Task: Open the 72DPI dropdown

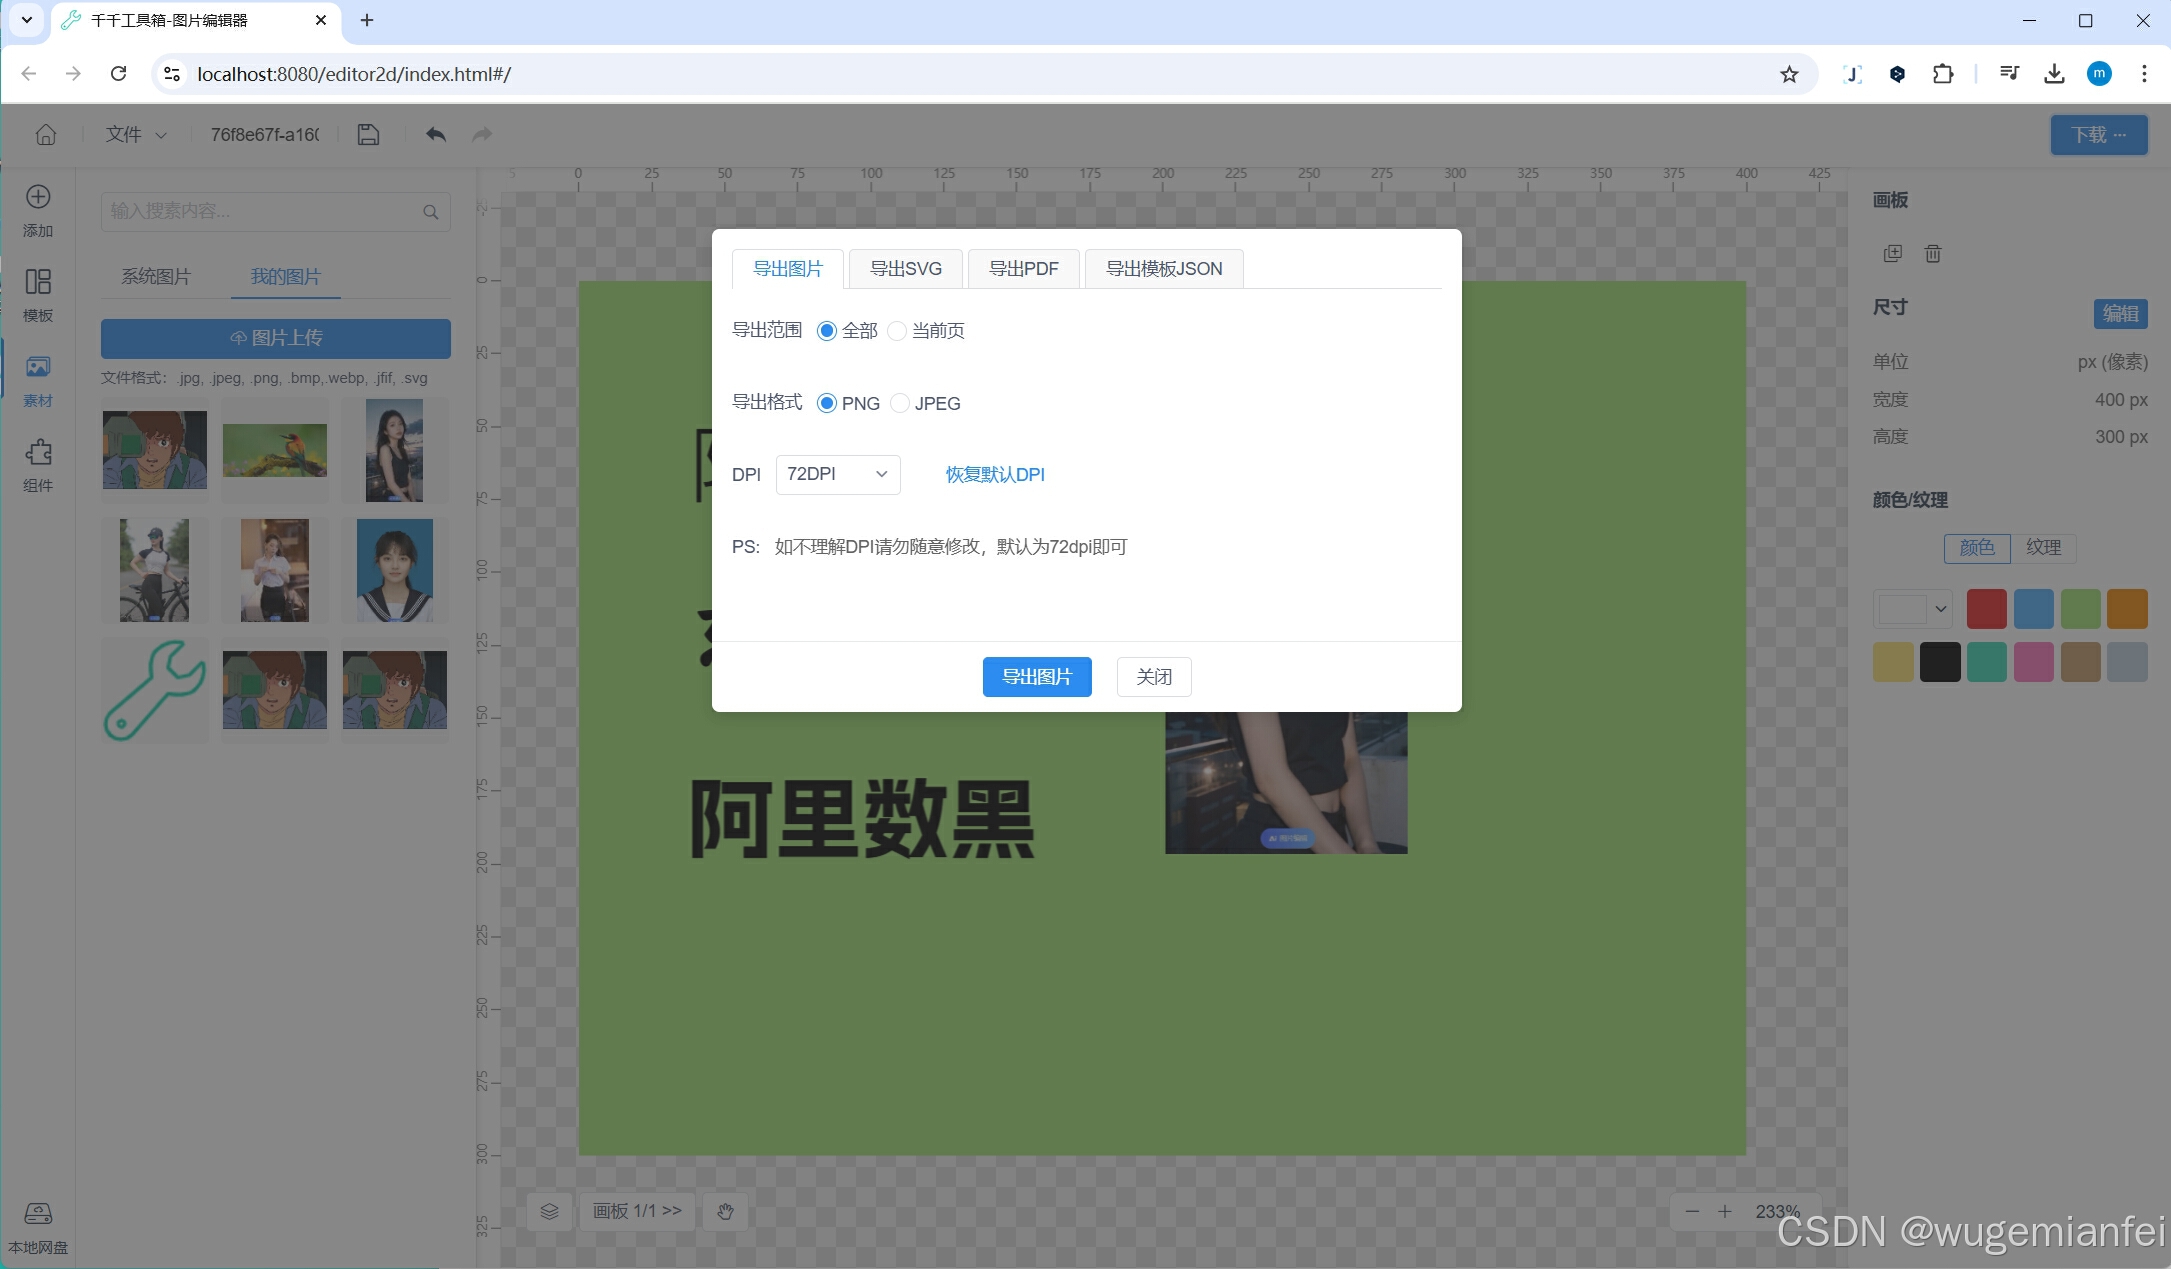Action: point(837,474)
